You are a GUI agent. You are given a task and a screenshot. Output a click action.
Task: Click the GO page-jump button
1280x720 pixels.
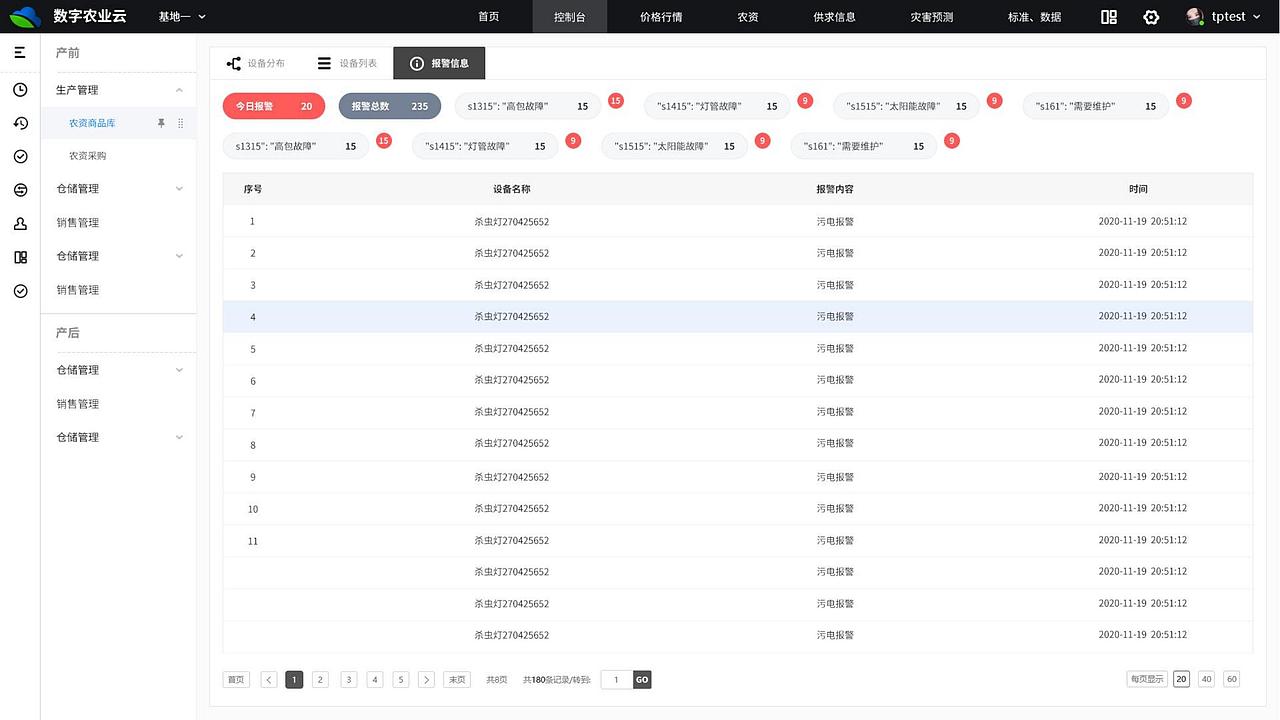coord(642,680)
